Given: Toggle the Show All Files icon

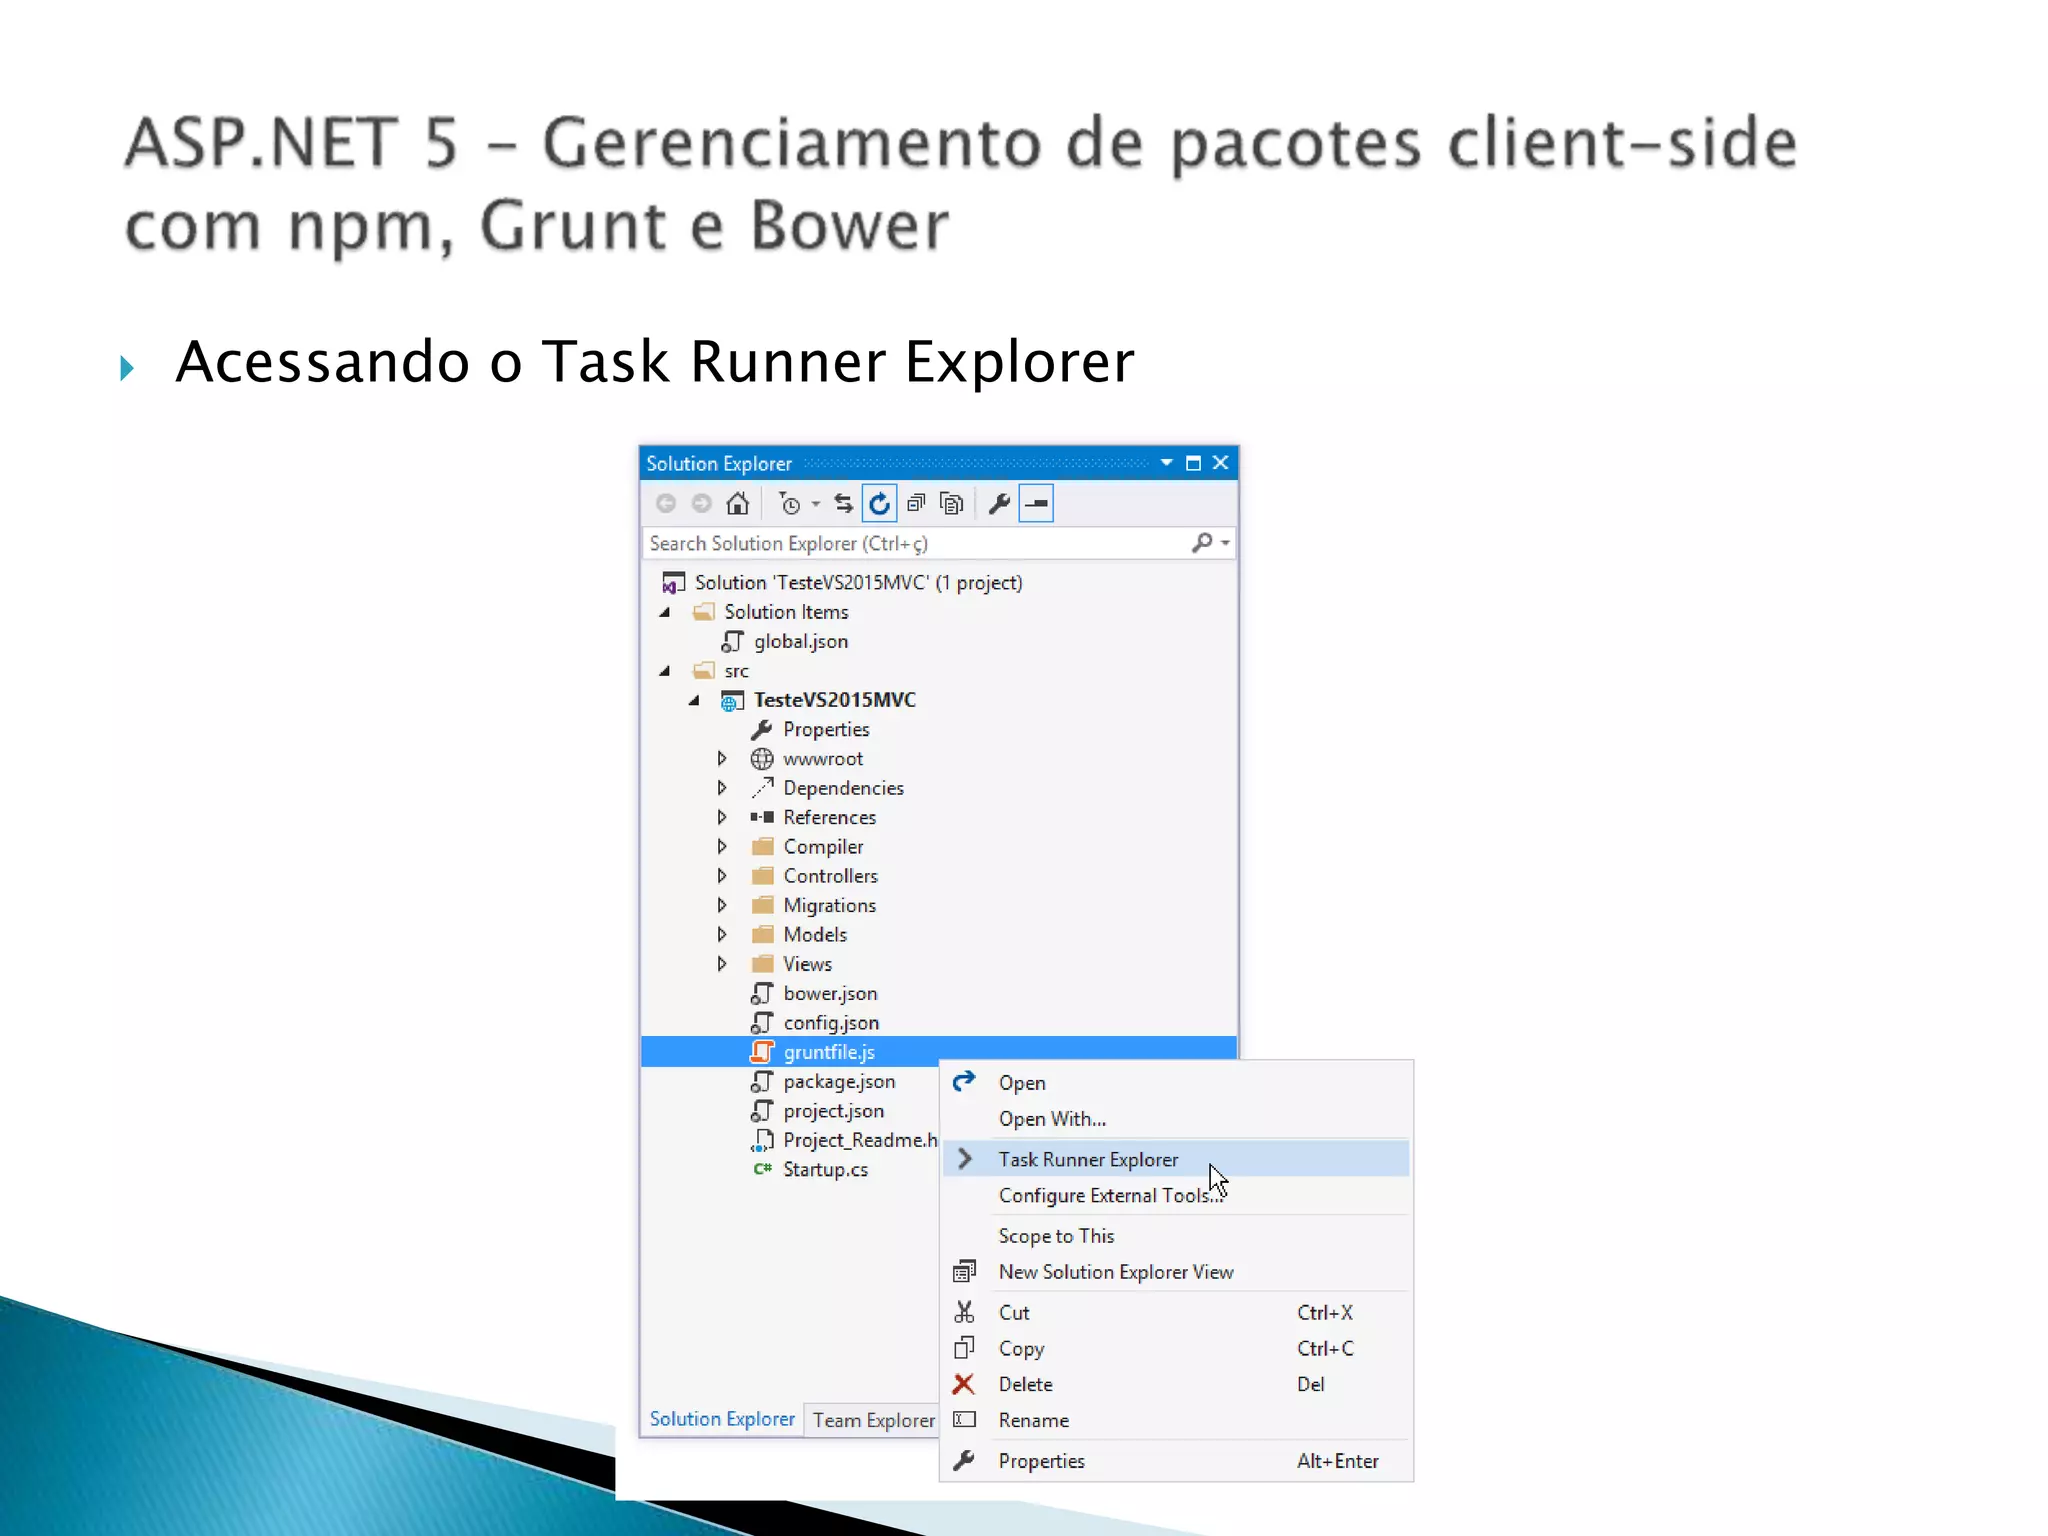Looking at the screenshot, I should (952, 504).
